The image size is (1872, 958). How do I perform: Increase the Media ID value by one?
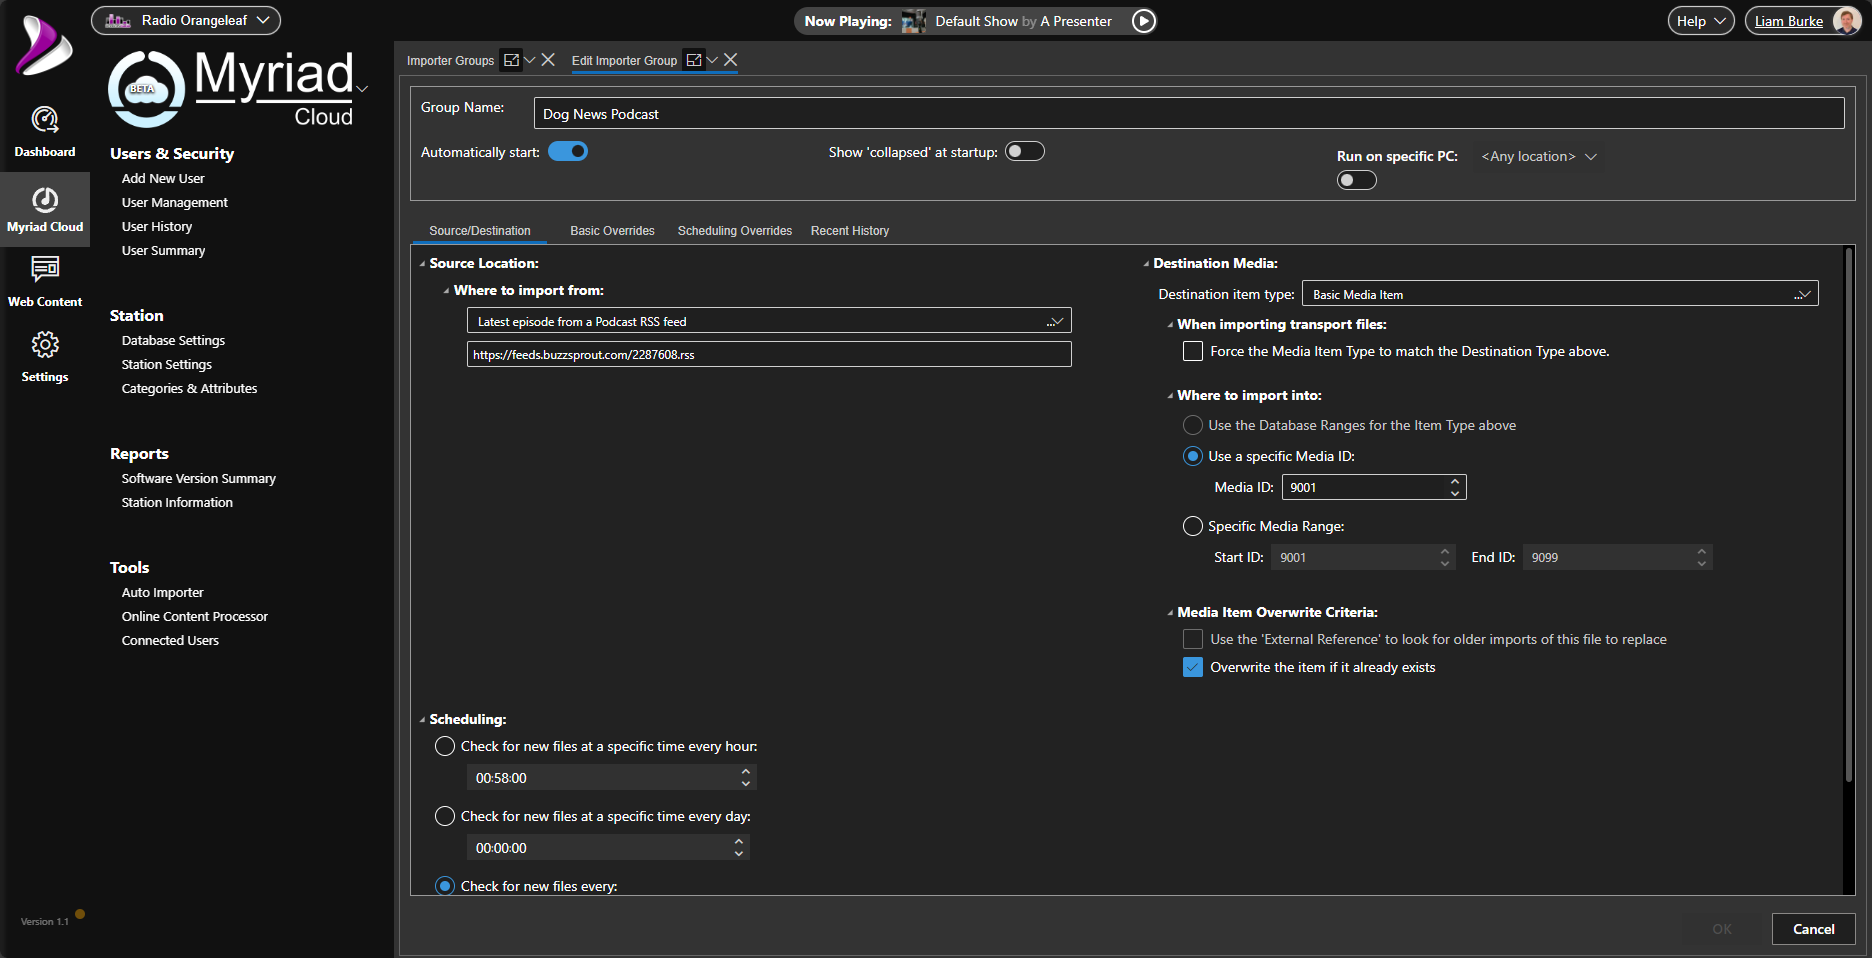(1455, 481)
